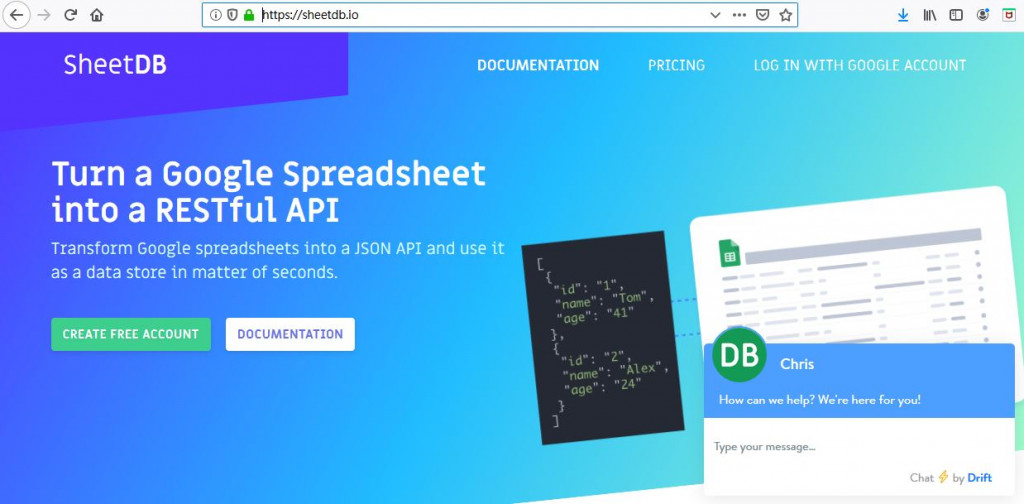Open the Library bookmarks icon
Image resolution: width=1024 pixels, height=504 pixels.
tap(929, 15)
